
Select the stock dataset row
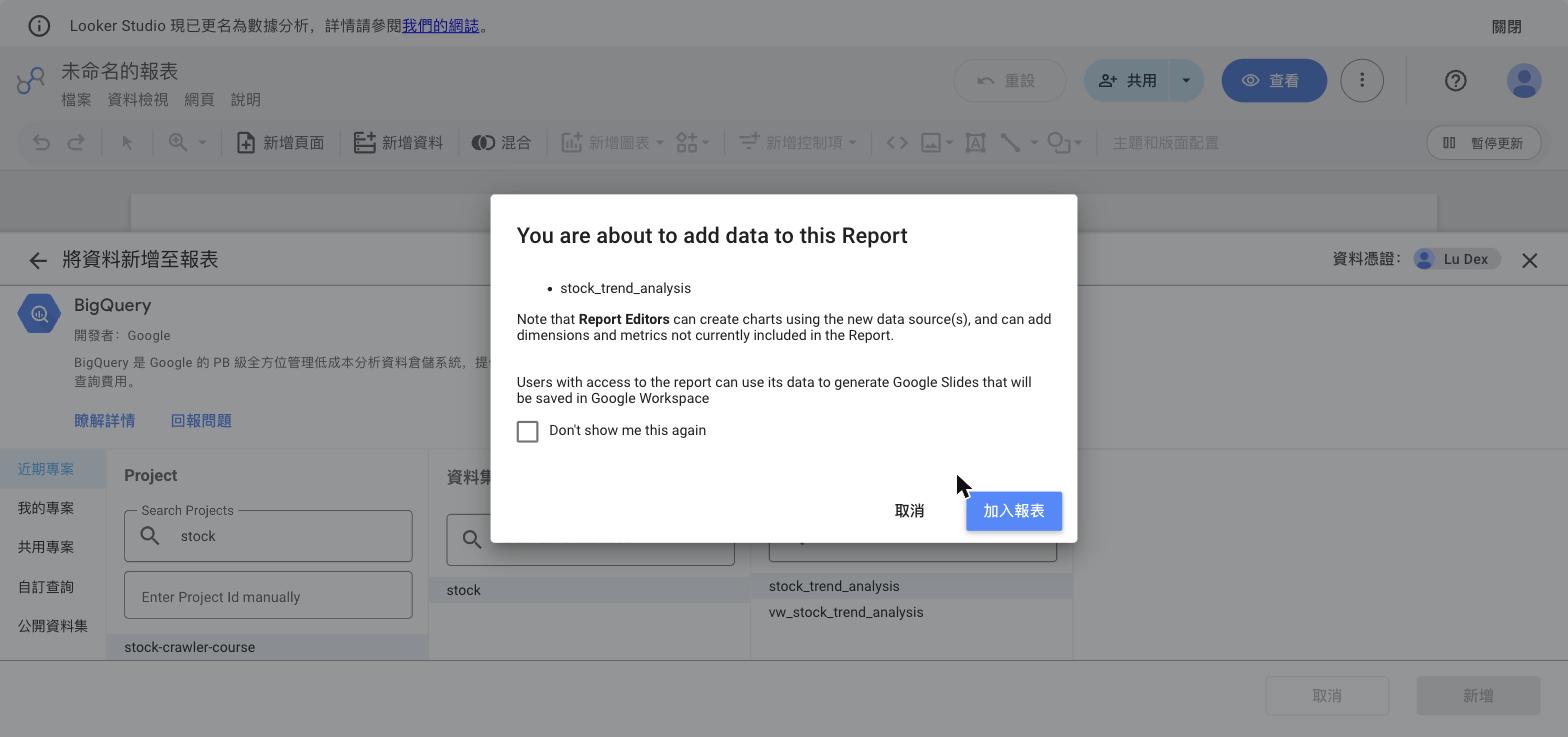[x=589, y=590]
